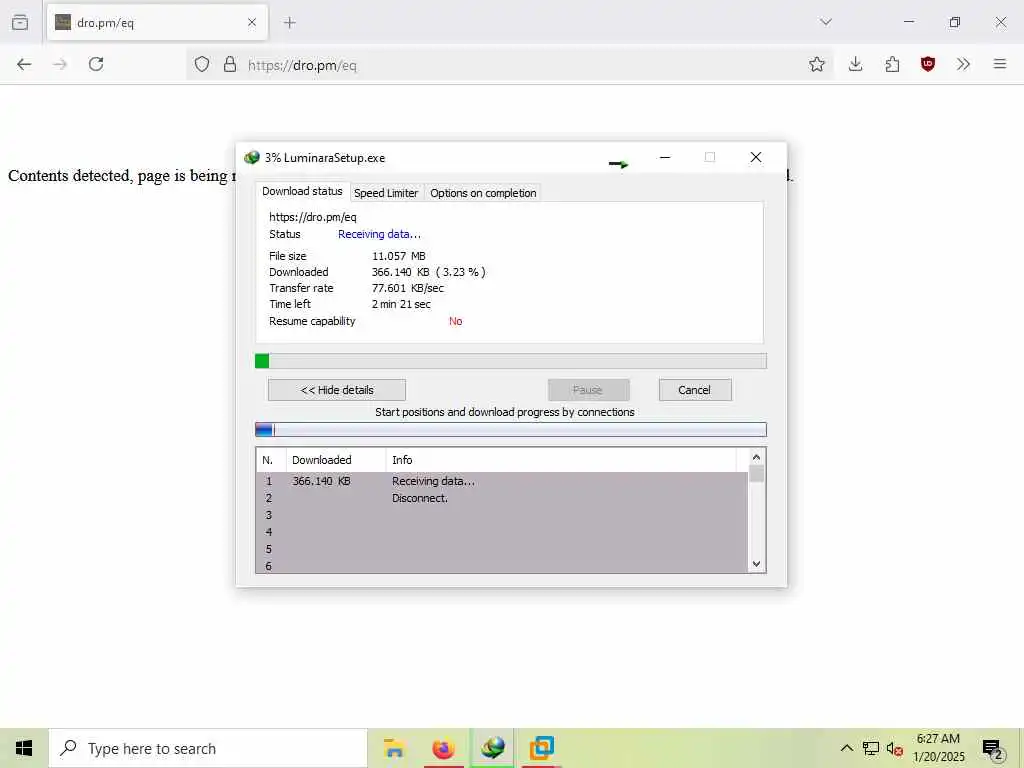Select connection row 2 Disconnect
Image resolution: width=1024 pixels, height=768 pixels.
point(502,498)
